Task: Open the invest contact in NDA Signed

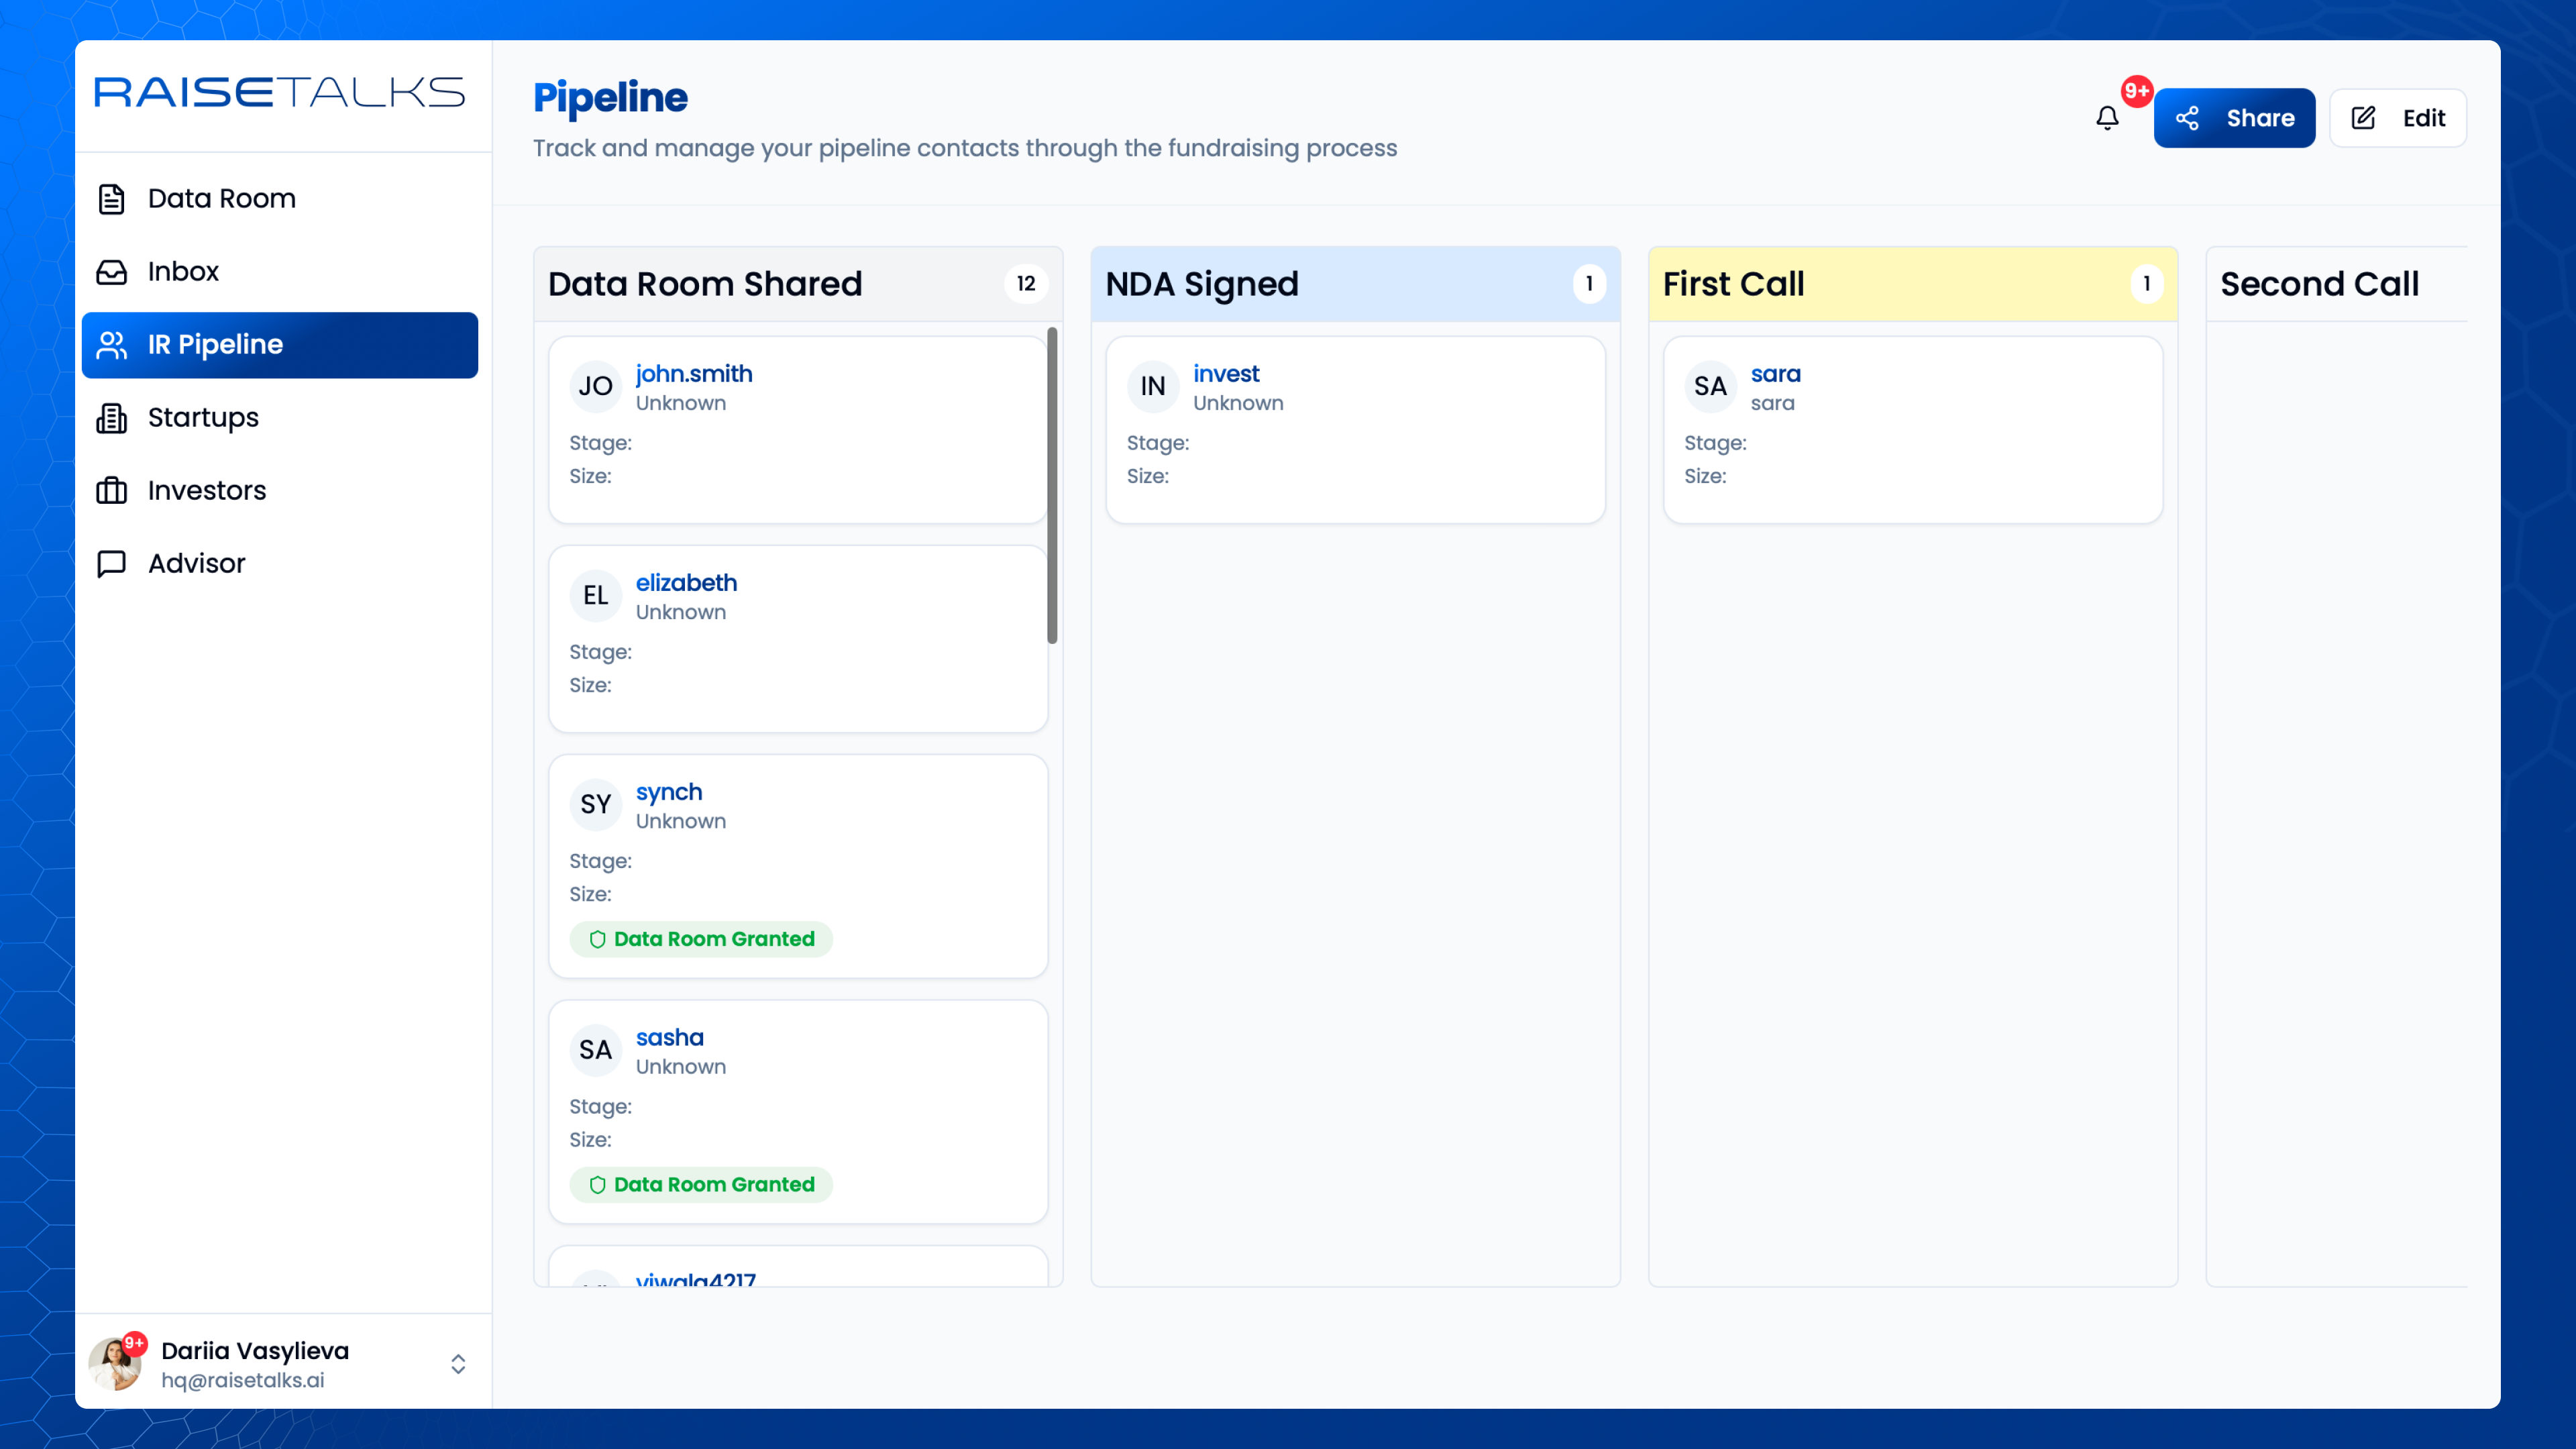Action: tap(1225, 373)
